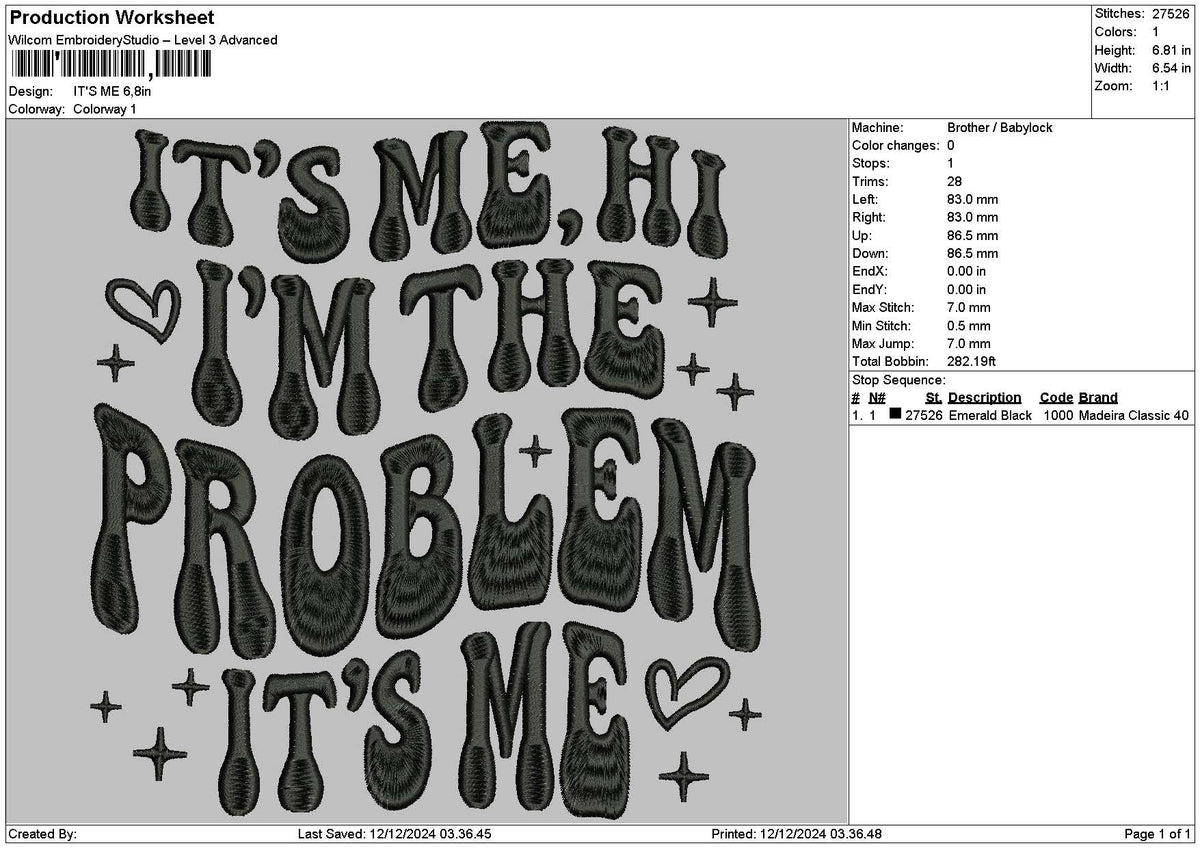
Task: Click the Up value 86.5 mm
Action: coord(972,236)
